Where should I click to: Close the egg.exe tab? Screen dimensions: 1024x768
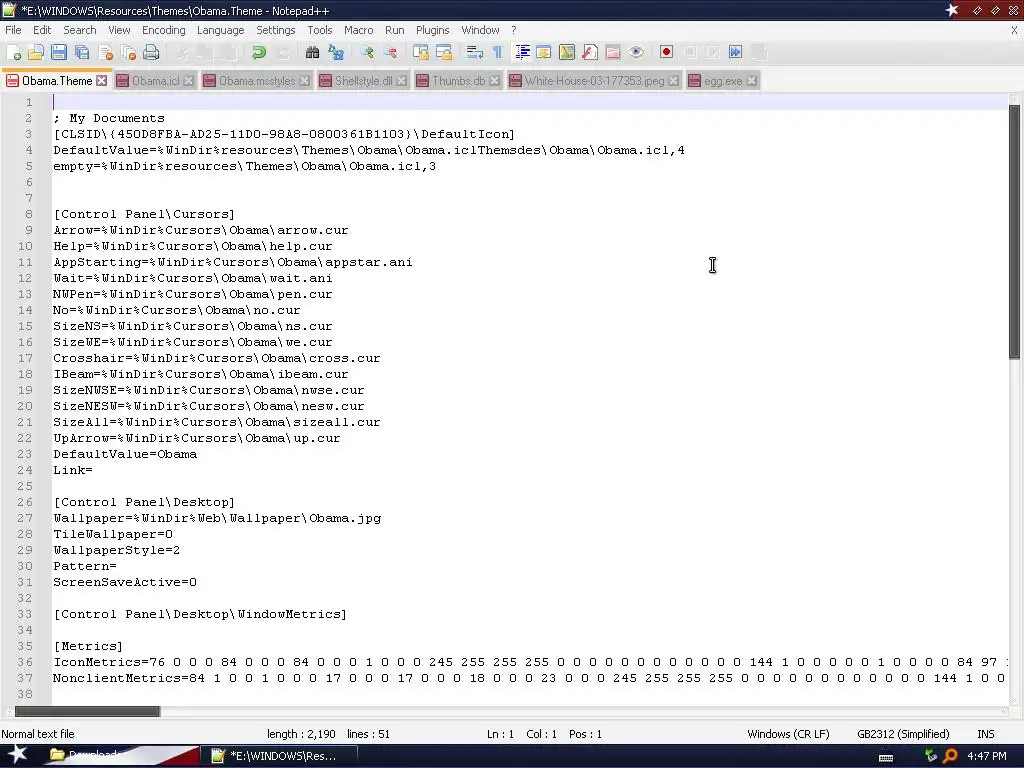coord(752,80)
